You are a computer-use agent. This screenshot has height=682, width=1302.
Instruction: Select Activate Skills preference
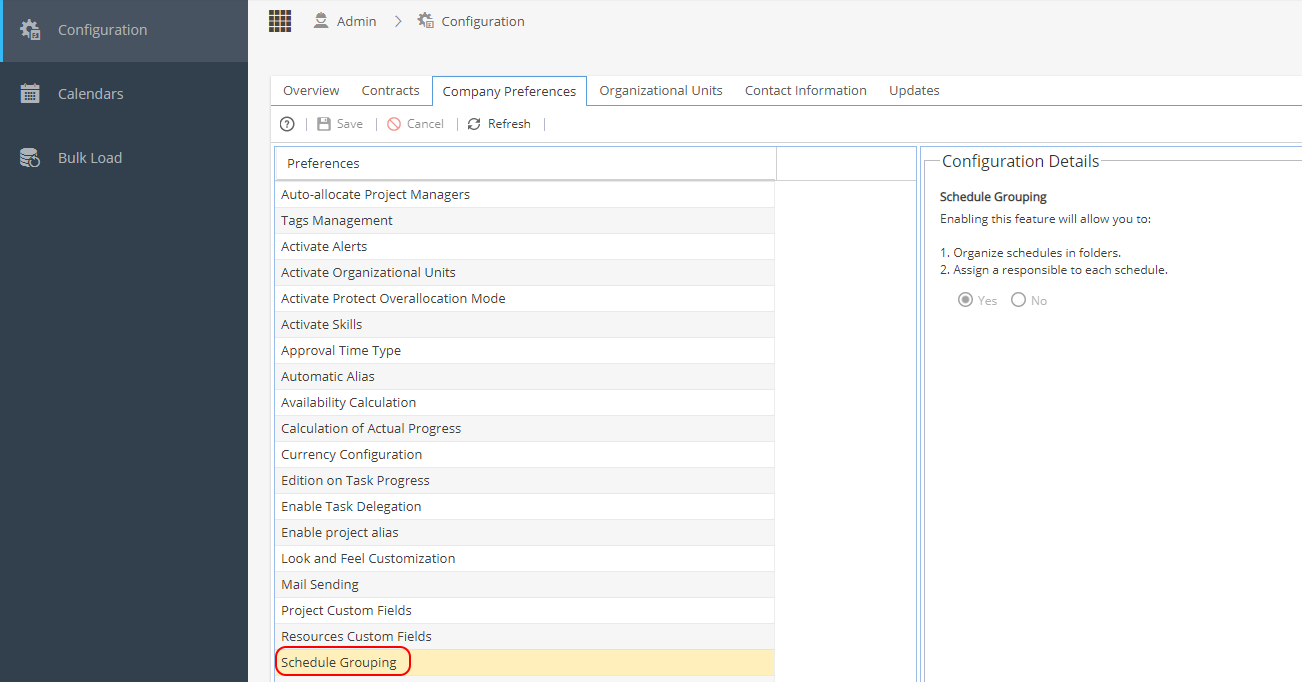pyautogui.click(x=524, y=325)
